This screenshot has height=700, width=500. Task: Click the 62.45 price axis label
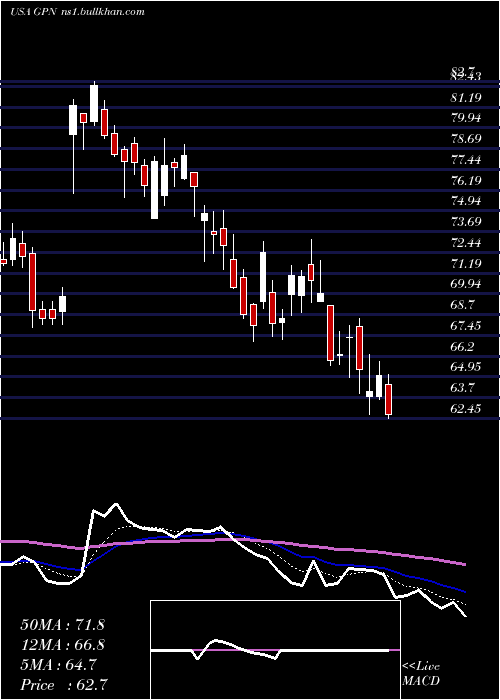point(466,408)
